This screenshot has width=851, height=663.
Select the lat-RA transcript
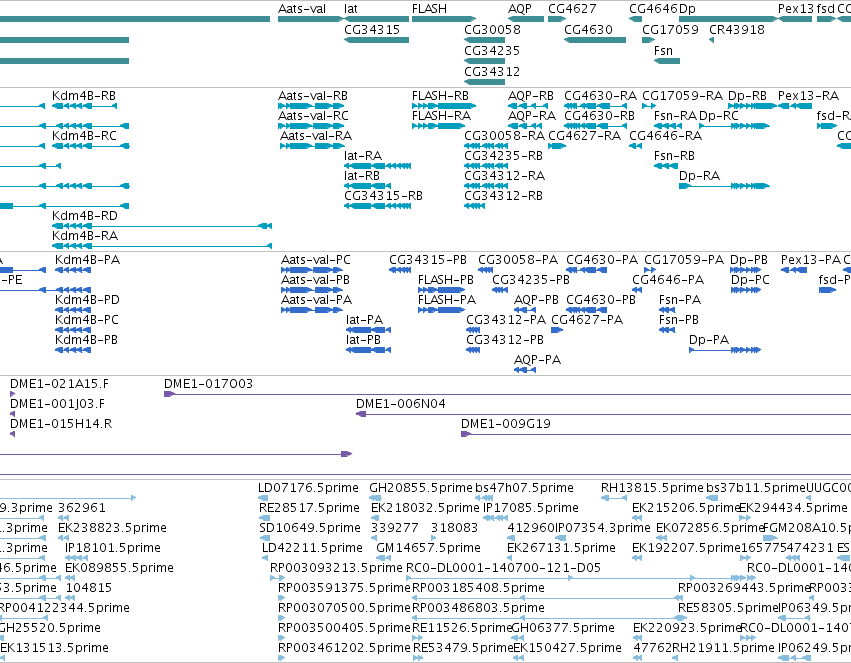click(x=377, y=165)
